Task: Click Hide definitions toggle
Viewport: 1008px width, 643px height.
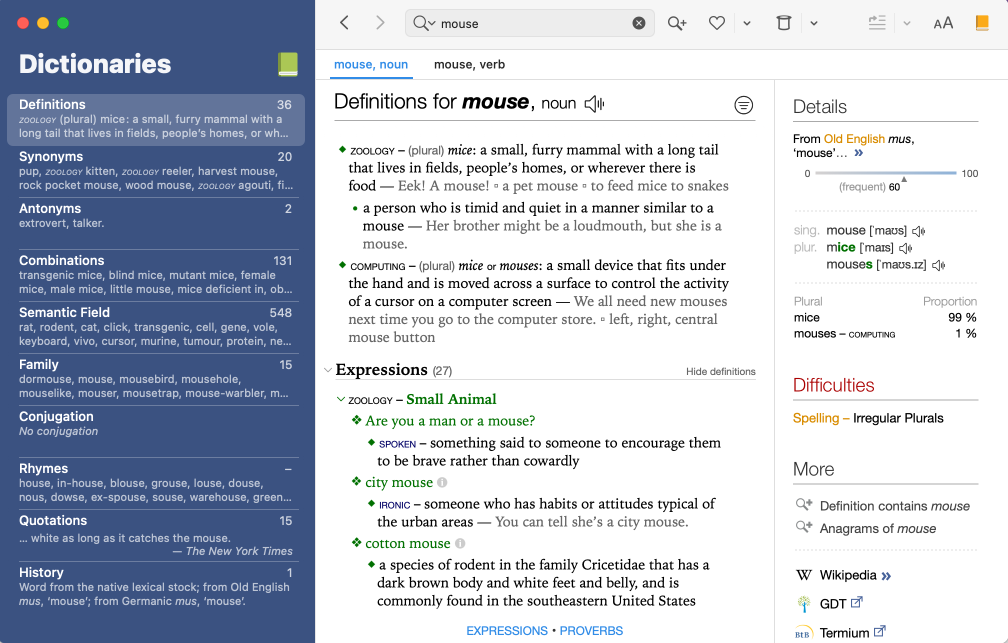Action: pyautogui.click(x=720, y=372)
